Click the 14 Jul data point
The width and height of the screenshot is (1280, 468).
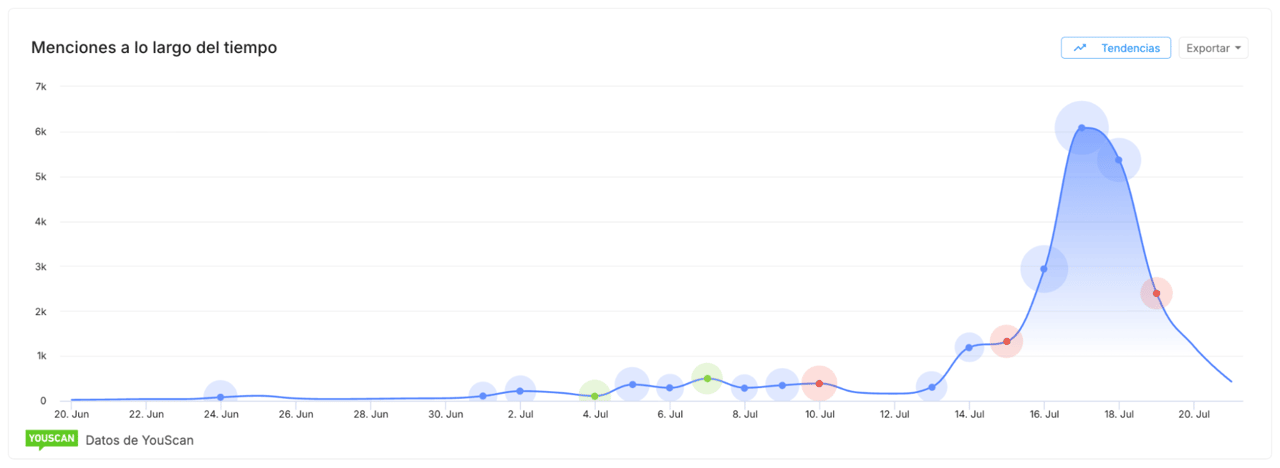pos(969,347)
